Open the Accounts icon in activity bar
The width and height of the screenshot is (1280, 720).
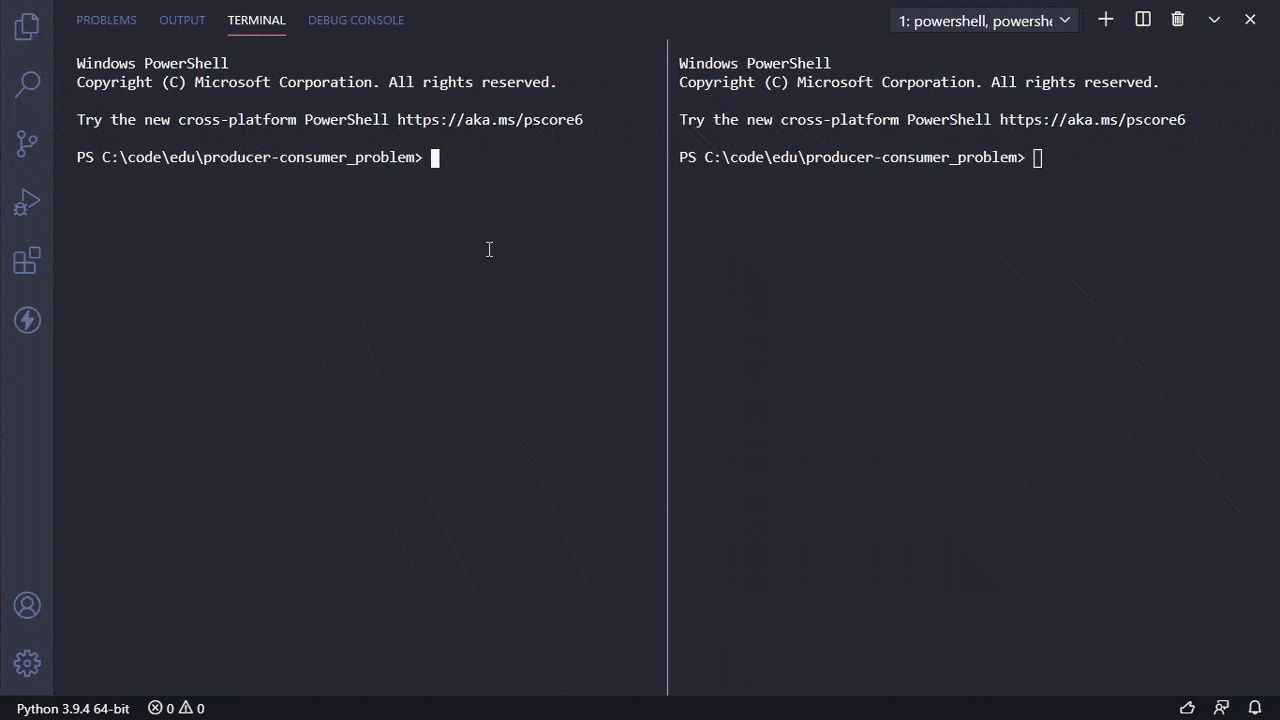(x=27, y=605)
